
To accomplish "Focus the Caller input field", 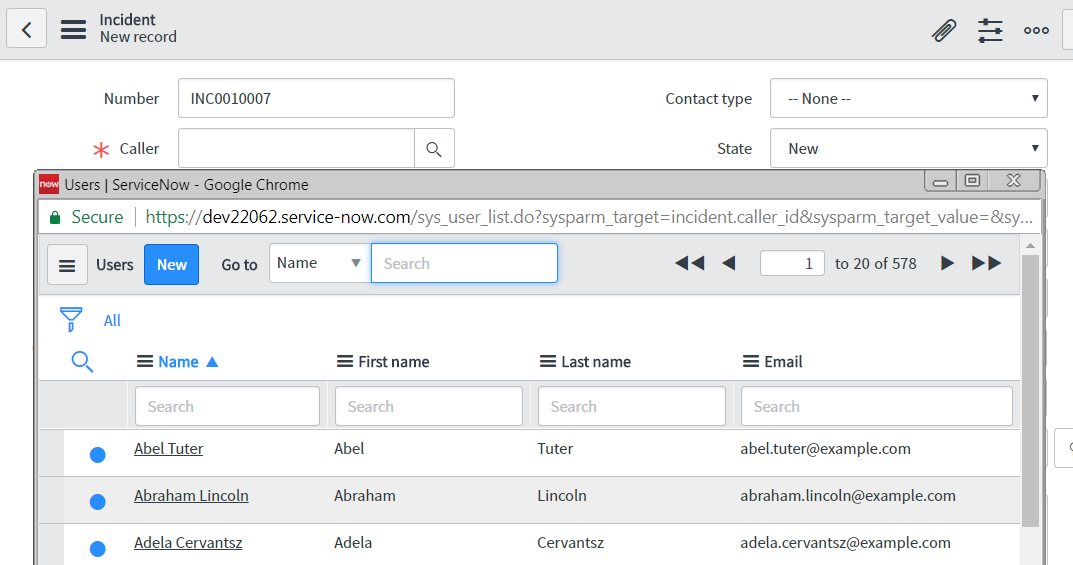I will coord(296,148).
